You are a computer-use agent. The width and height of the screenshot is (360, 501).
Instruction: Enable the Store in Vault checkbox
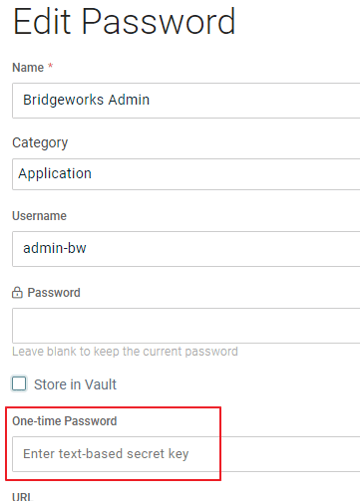tap(19, 384)
